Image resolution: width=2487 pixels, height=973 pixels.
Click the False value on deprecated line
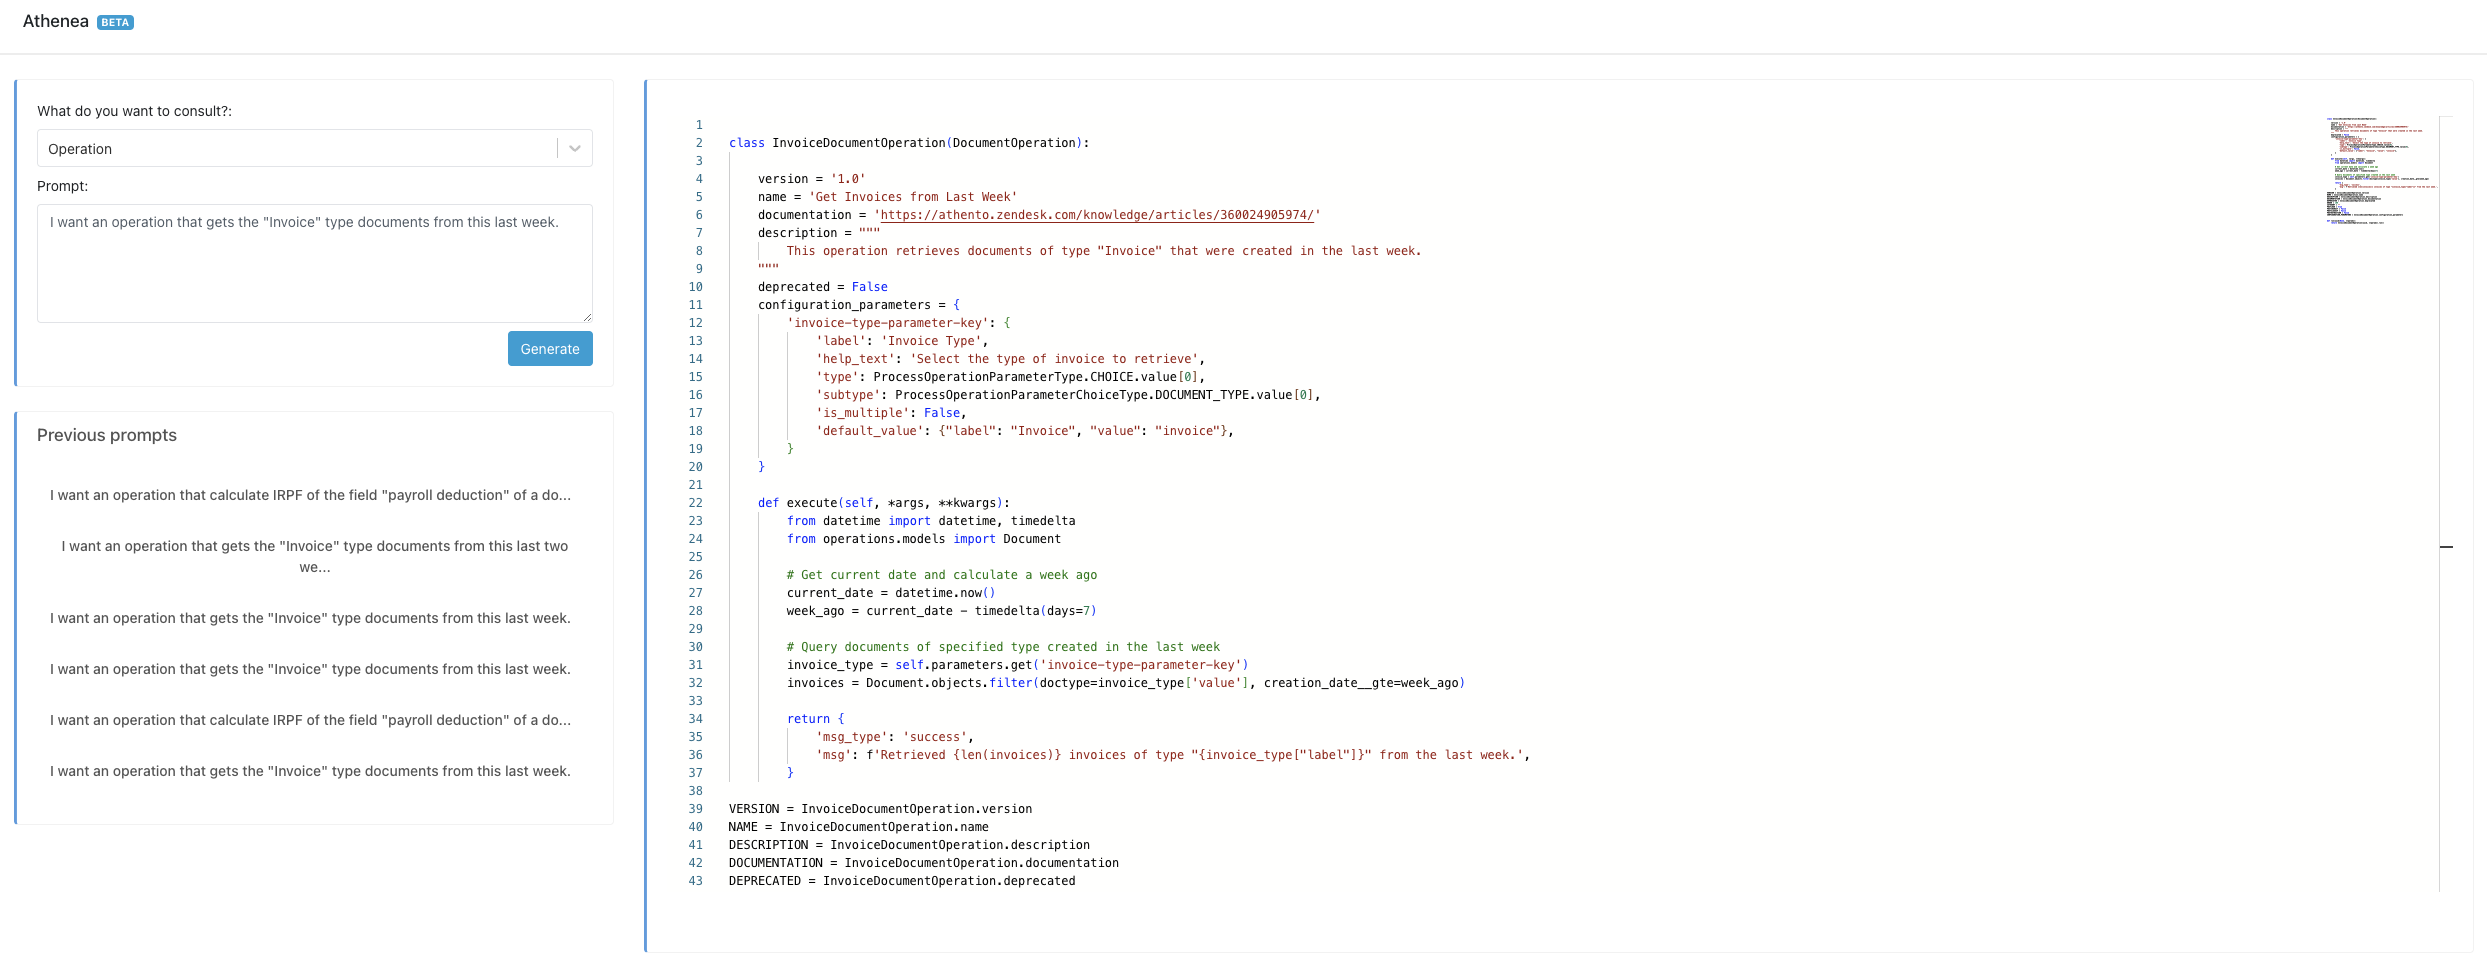tap(869, 287)
